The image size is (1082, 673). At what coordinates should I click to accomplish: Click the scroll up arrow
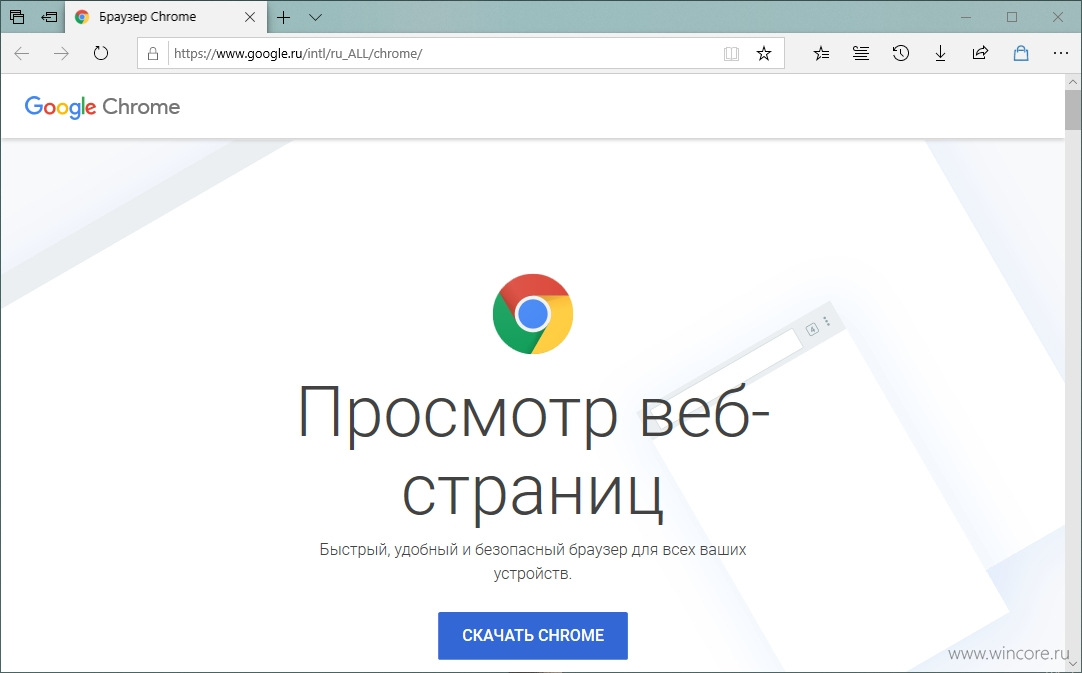(x=1073, y=82)
